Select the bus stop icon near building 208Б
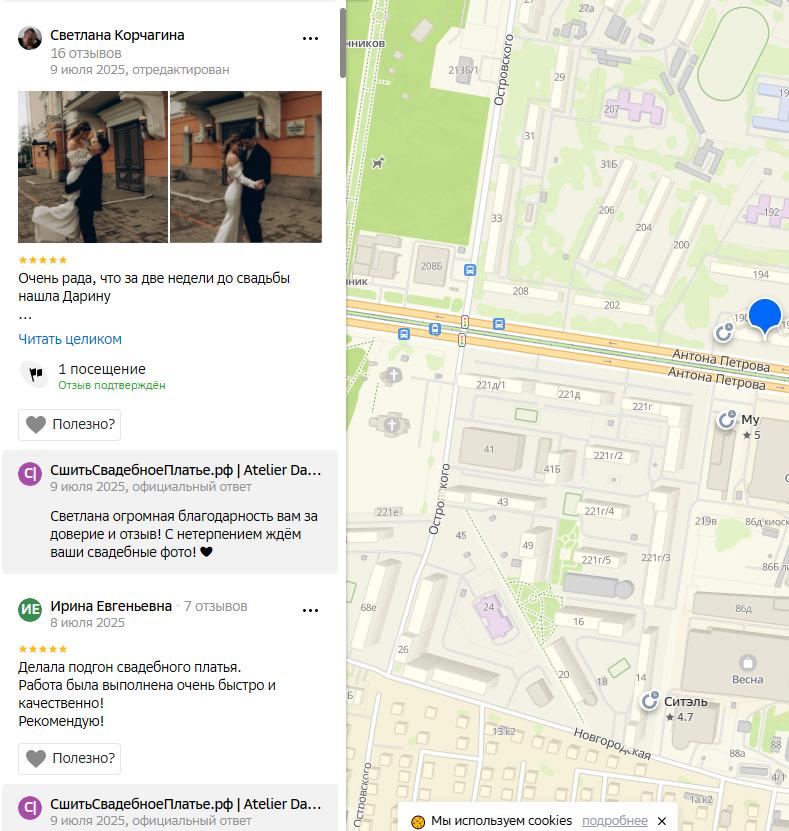This screenshot has height=831, width=789. pyautogui.click(x=470, y=269)
